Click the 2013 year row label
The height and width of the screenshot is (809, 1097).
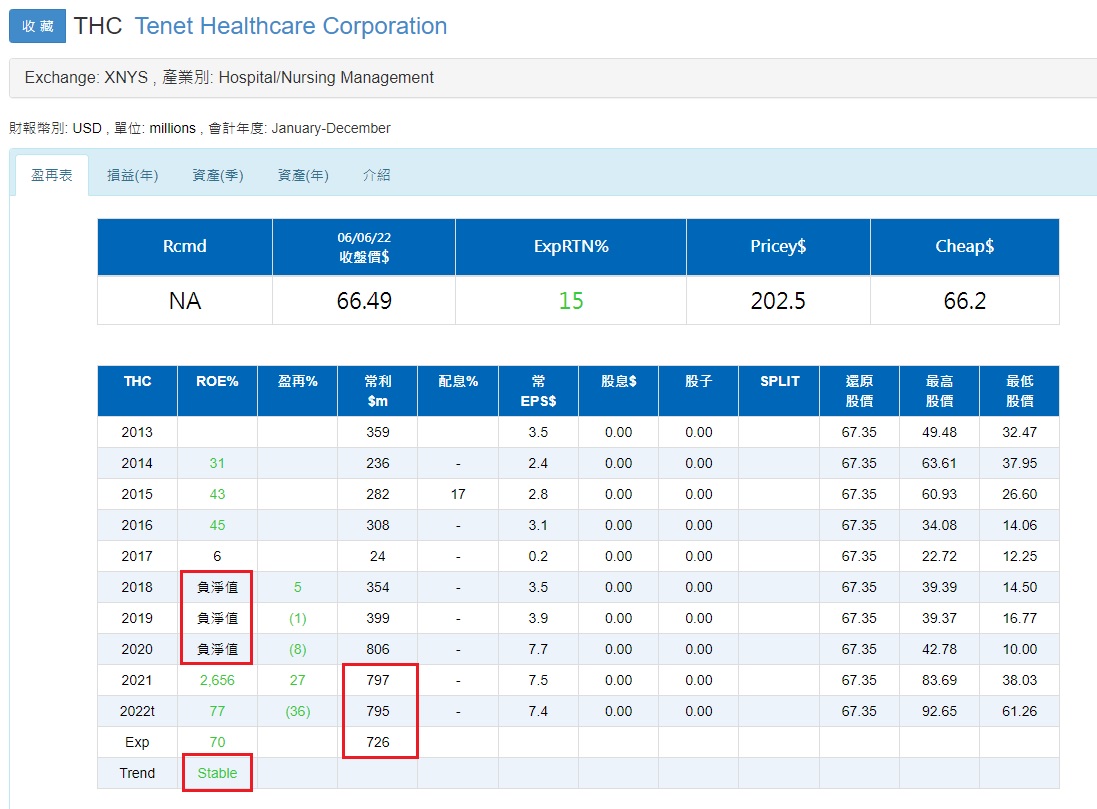(x=137, y=432)
